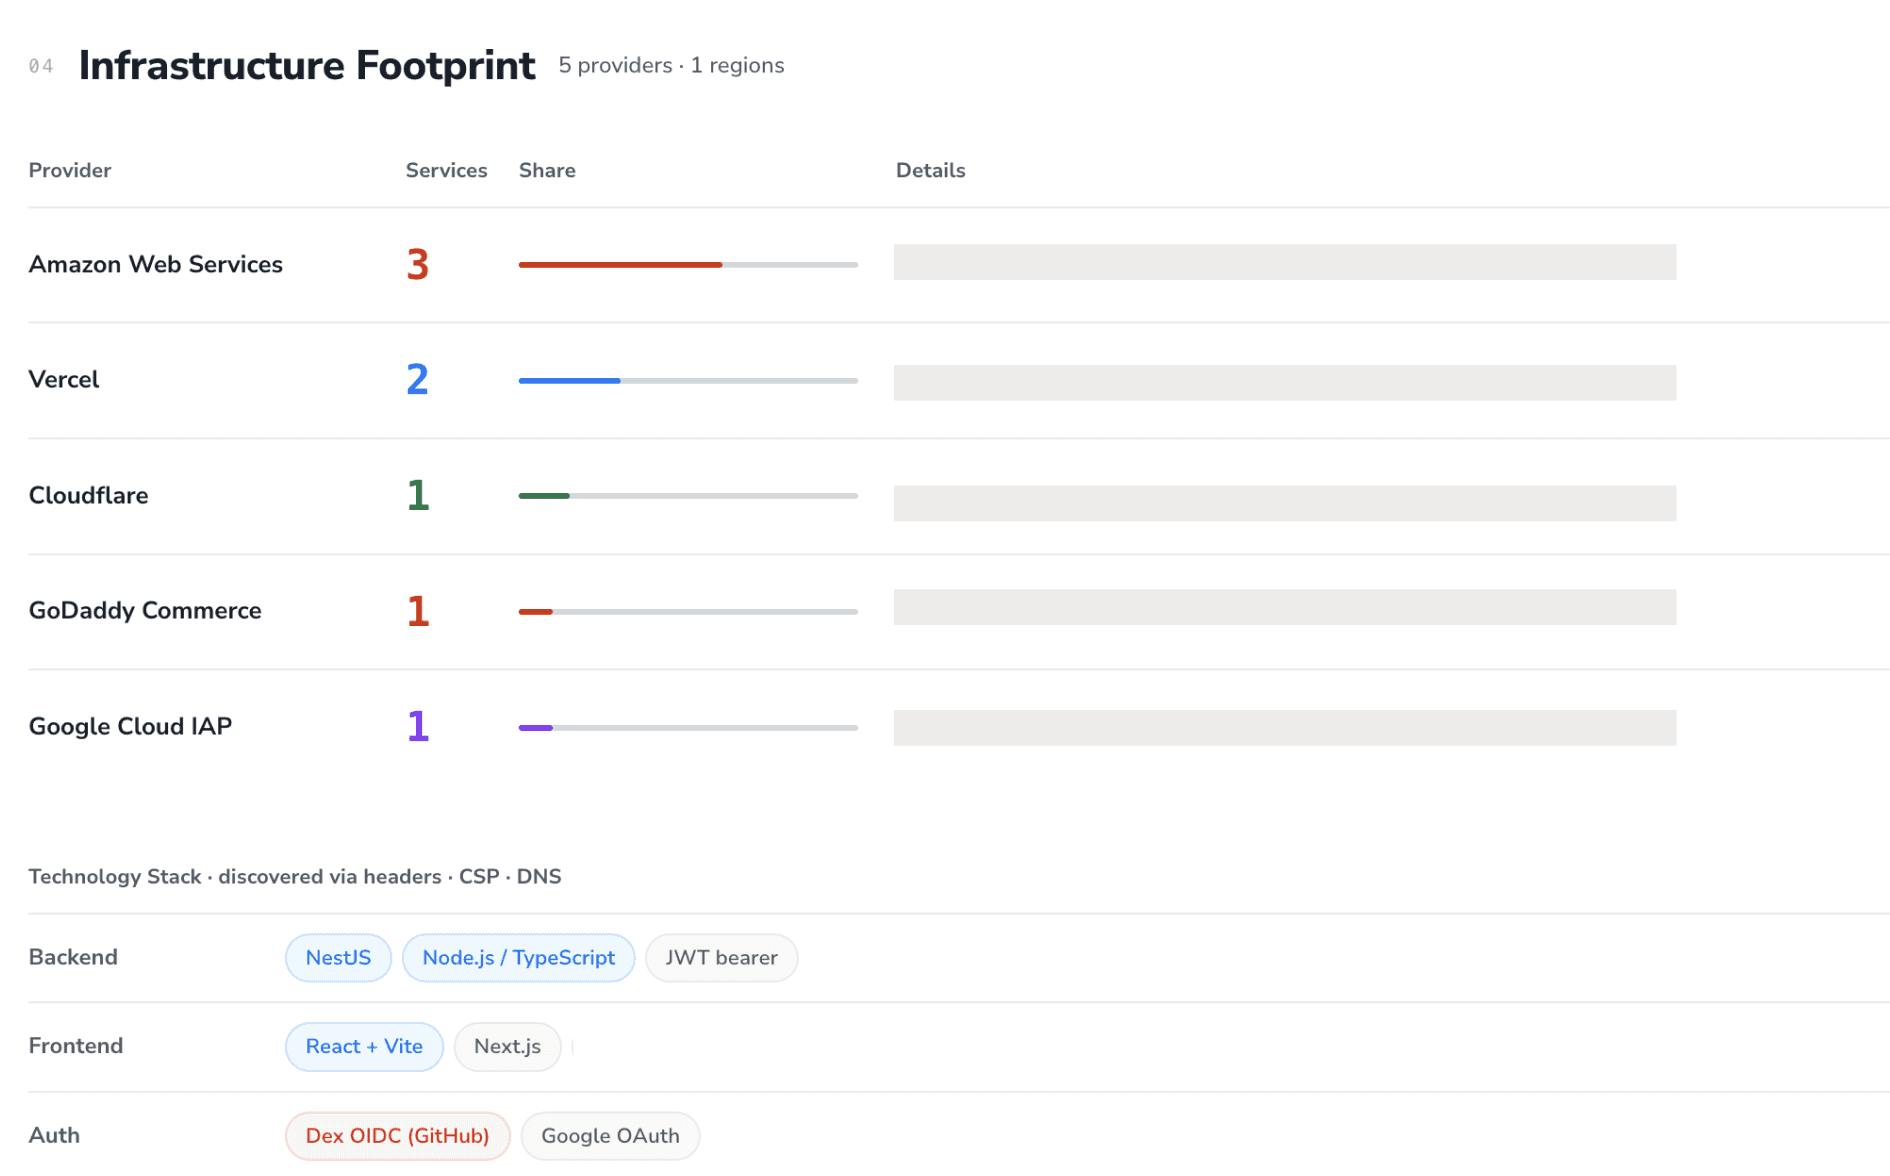
Task: Select the Vercel provider name
Action: tap(64, 380)
